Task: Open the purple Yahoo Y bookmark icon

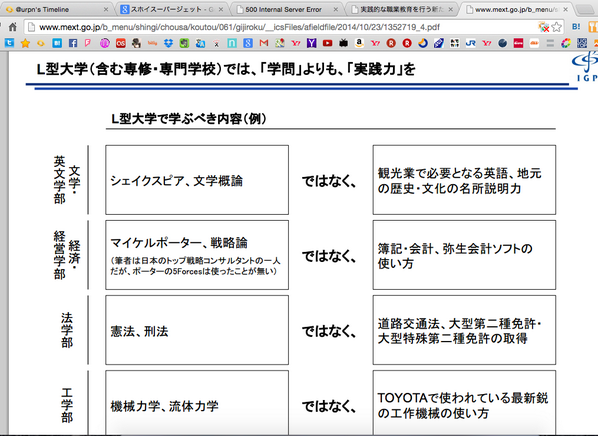Action: (x=311, y=43)
